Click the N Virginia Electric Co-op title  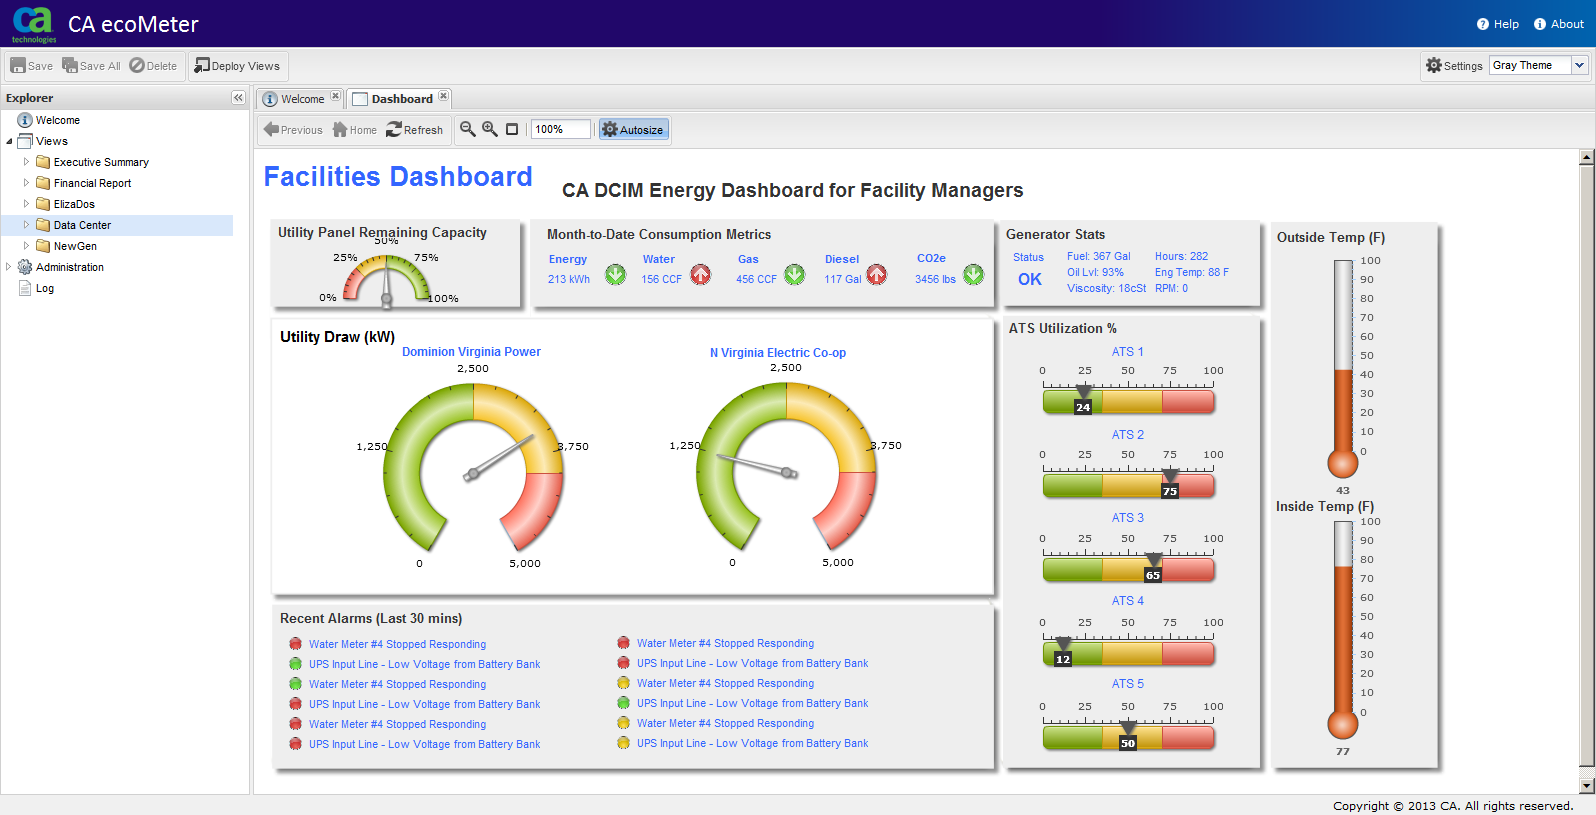(778, 353)
